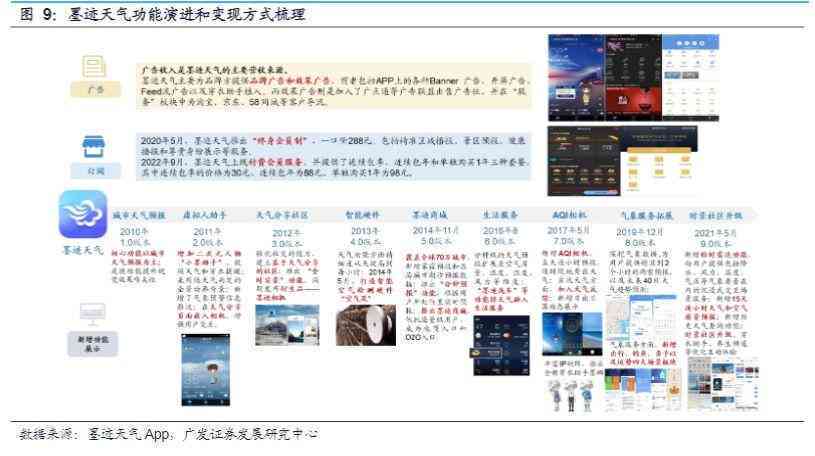Select the 城市天气预报 timeline heading
Image resolution: width=815 pixels, height=456 pixels.
tap(139, 215)
